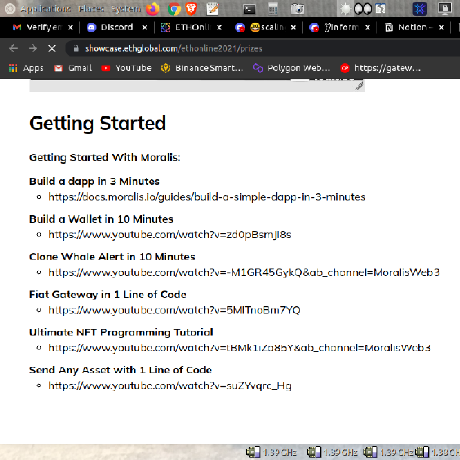Click the Getting Started With Moralis text
Screen dimensions: 460x460
pyautogui.click(x=105, y=157)
